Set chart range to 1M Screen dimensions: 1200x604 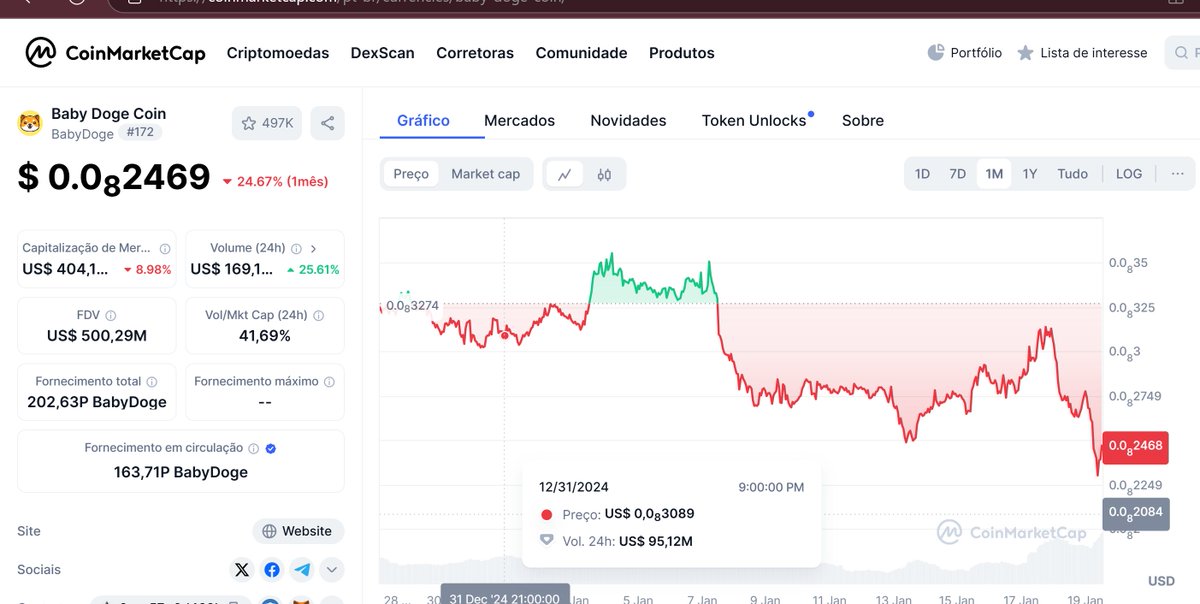tap(994, 174)
